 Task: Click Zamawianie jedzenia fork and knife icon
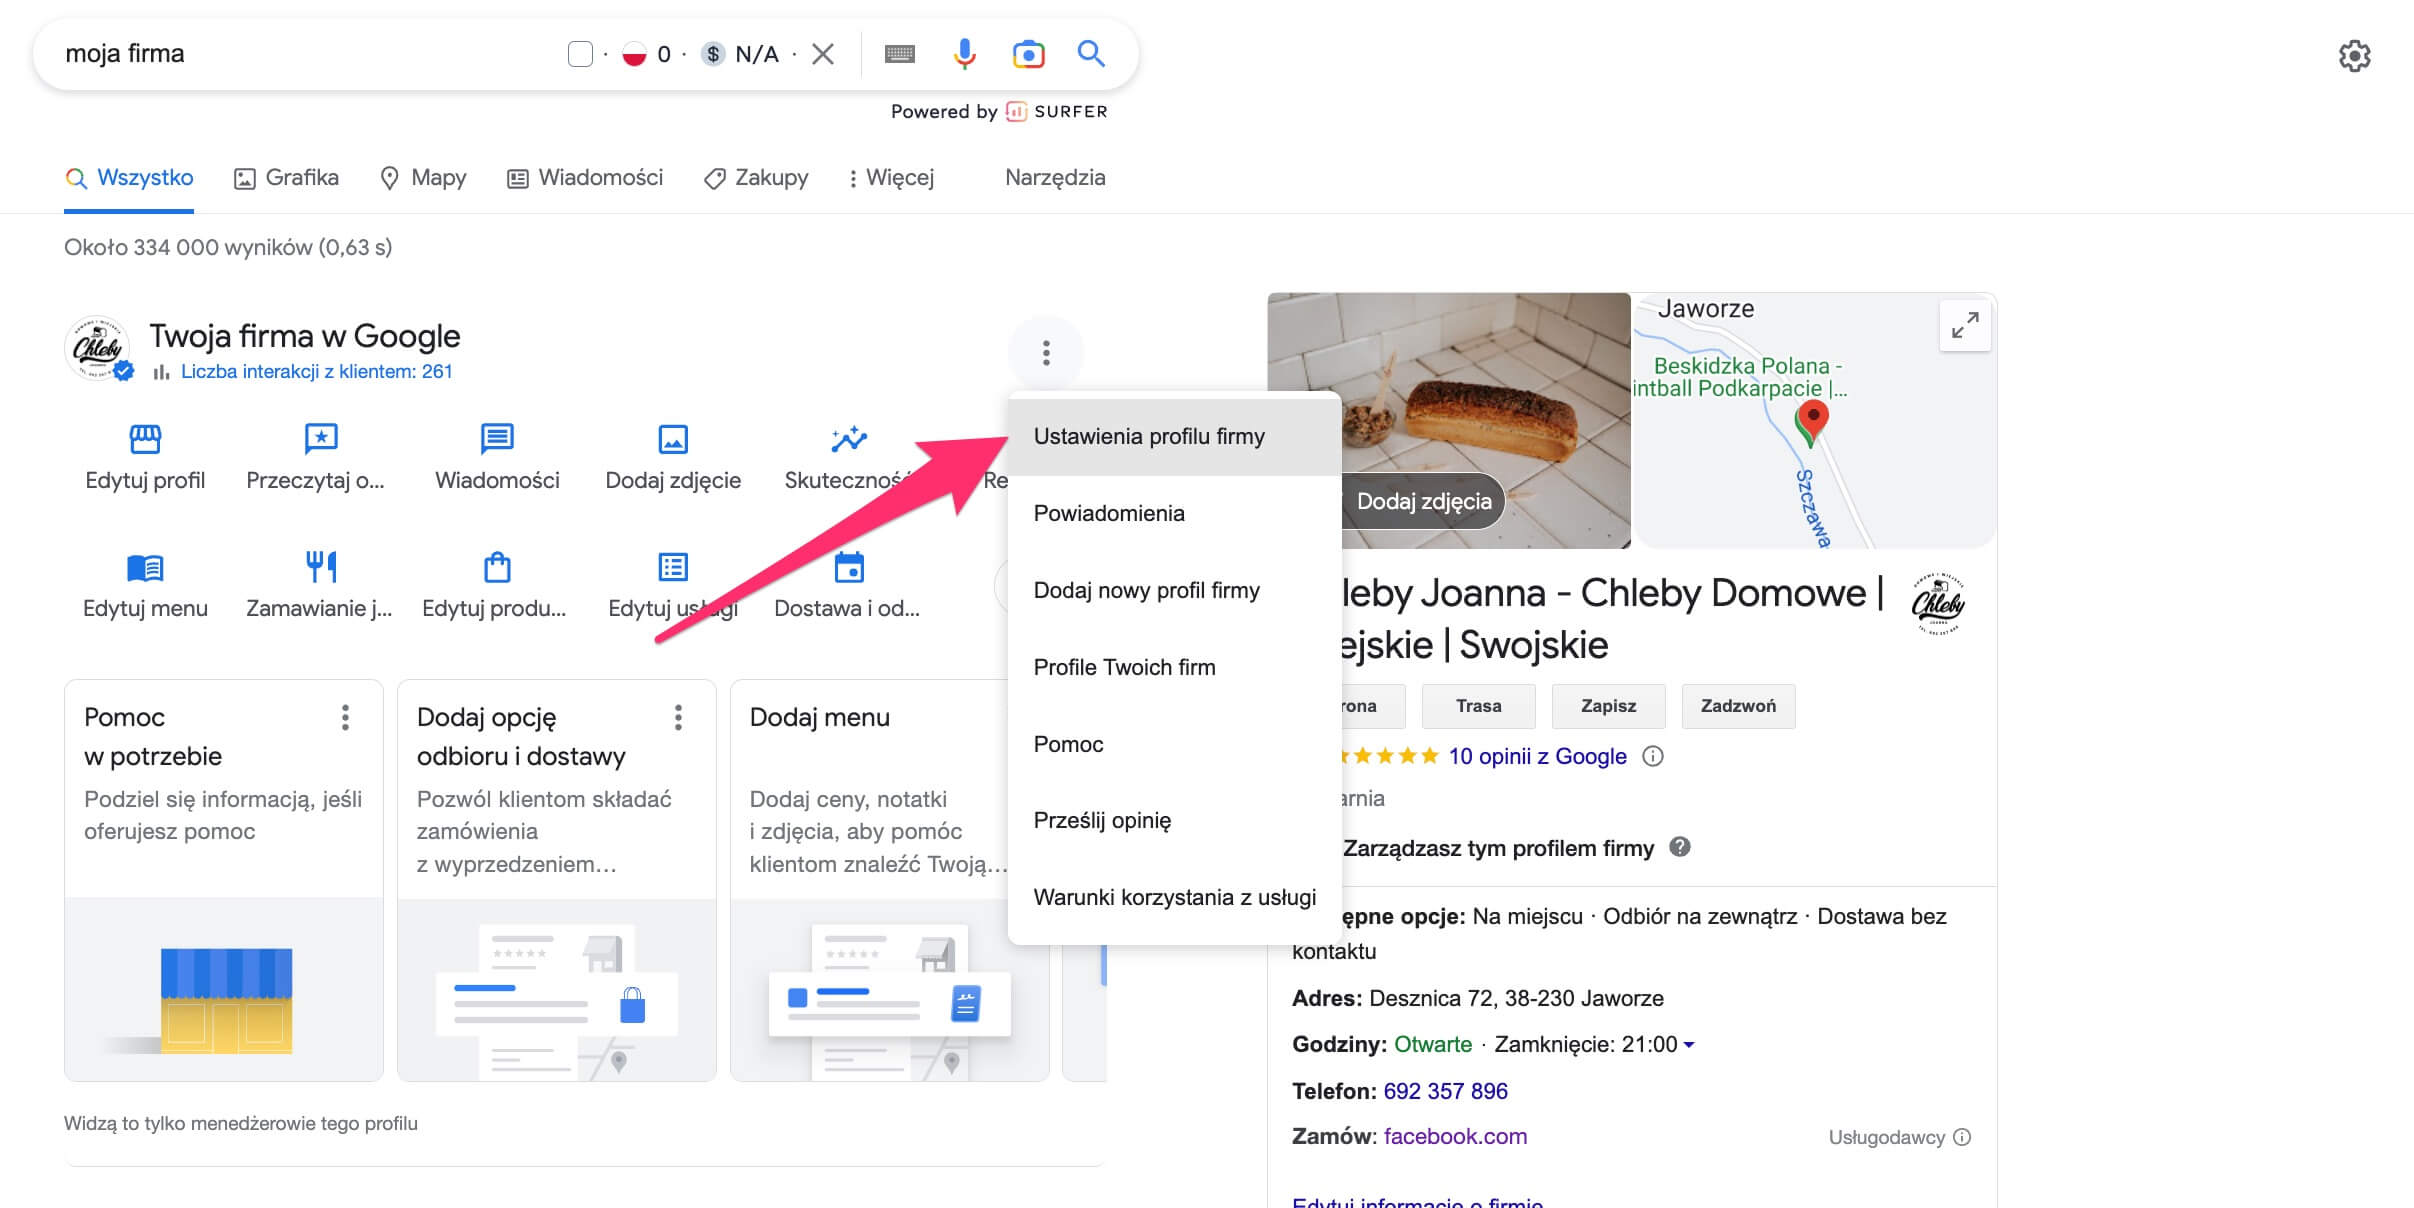[320, 567]
